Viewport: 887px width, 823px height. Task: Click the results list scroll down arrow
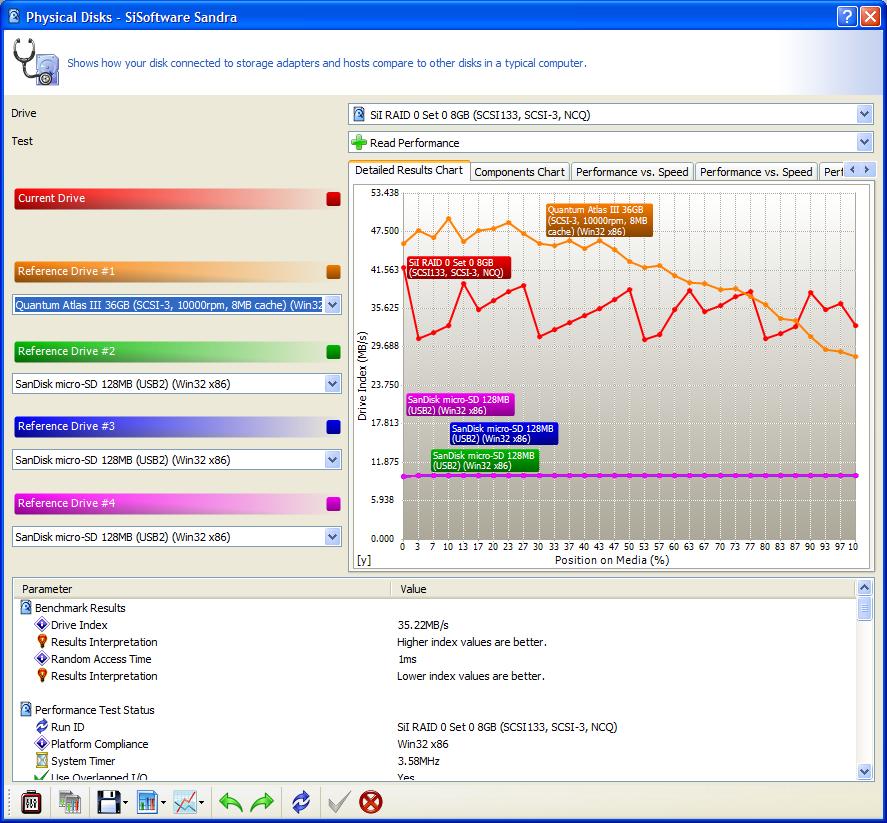(x=864, y=772)
